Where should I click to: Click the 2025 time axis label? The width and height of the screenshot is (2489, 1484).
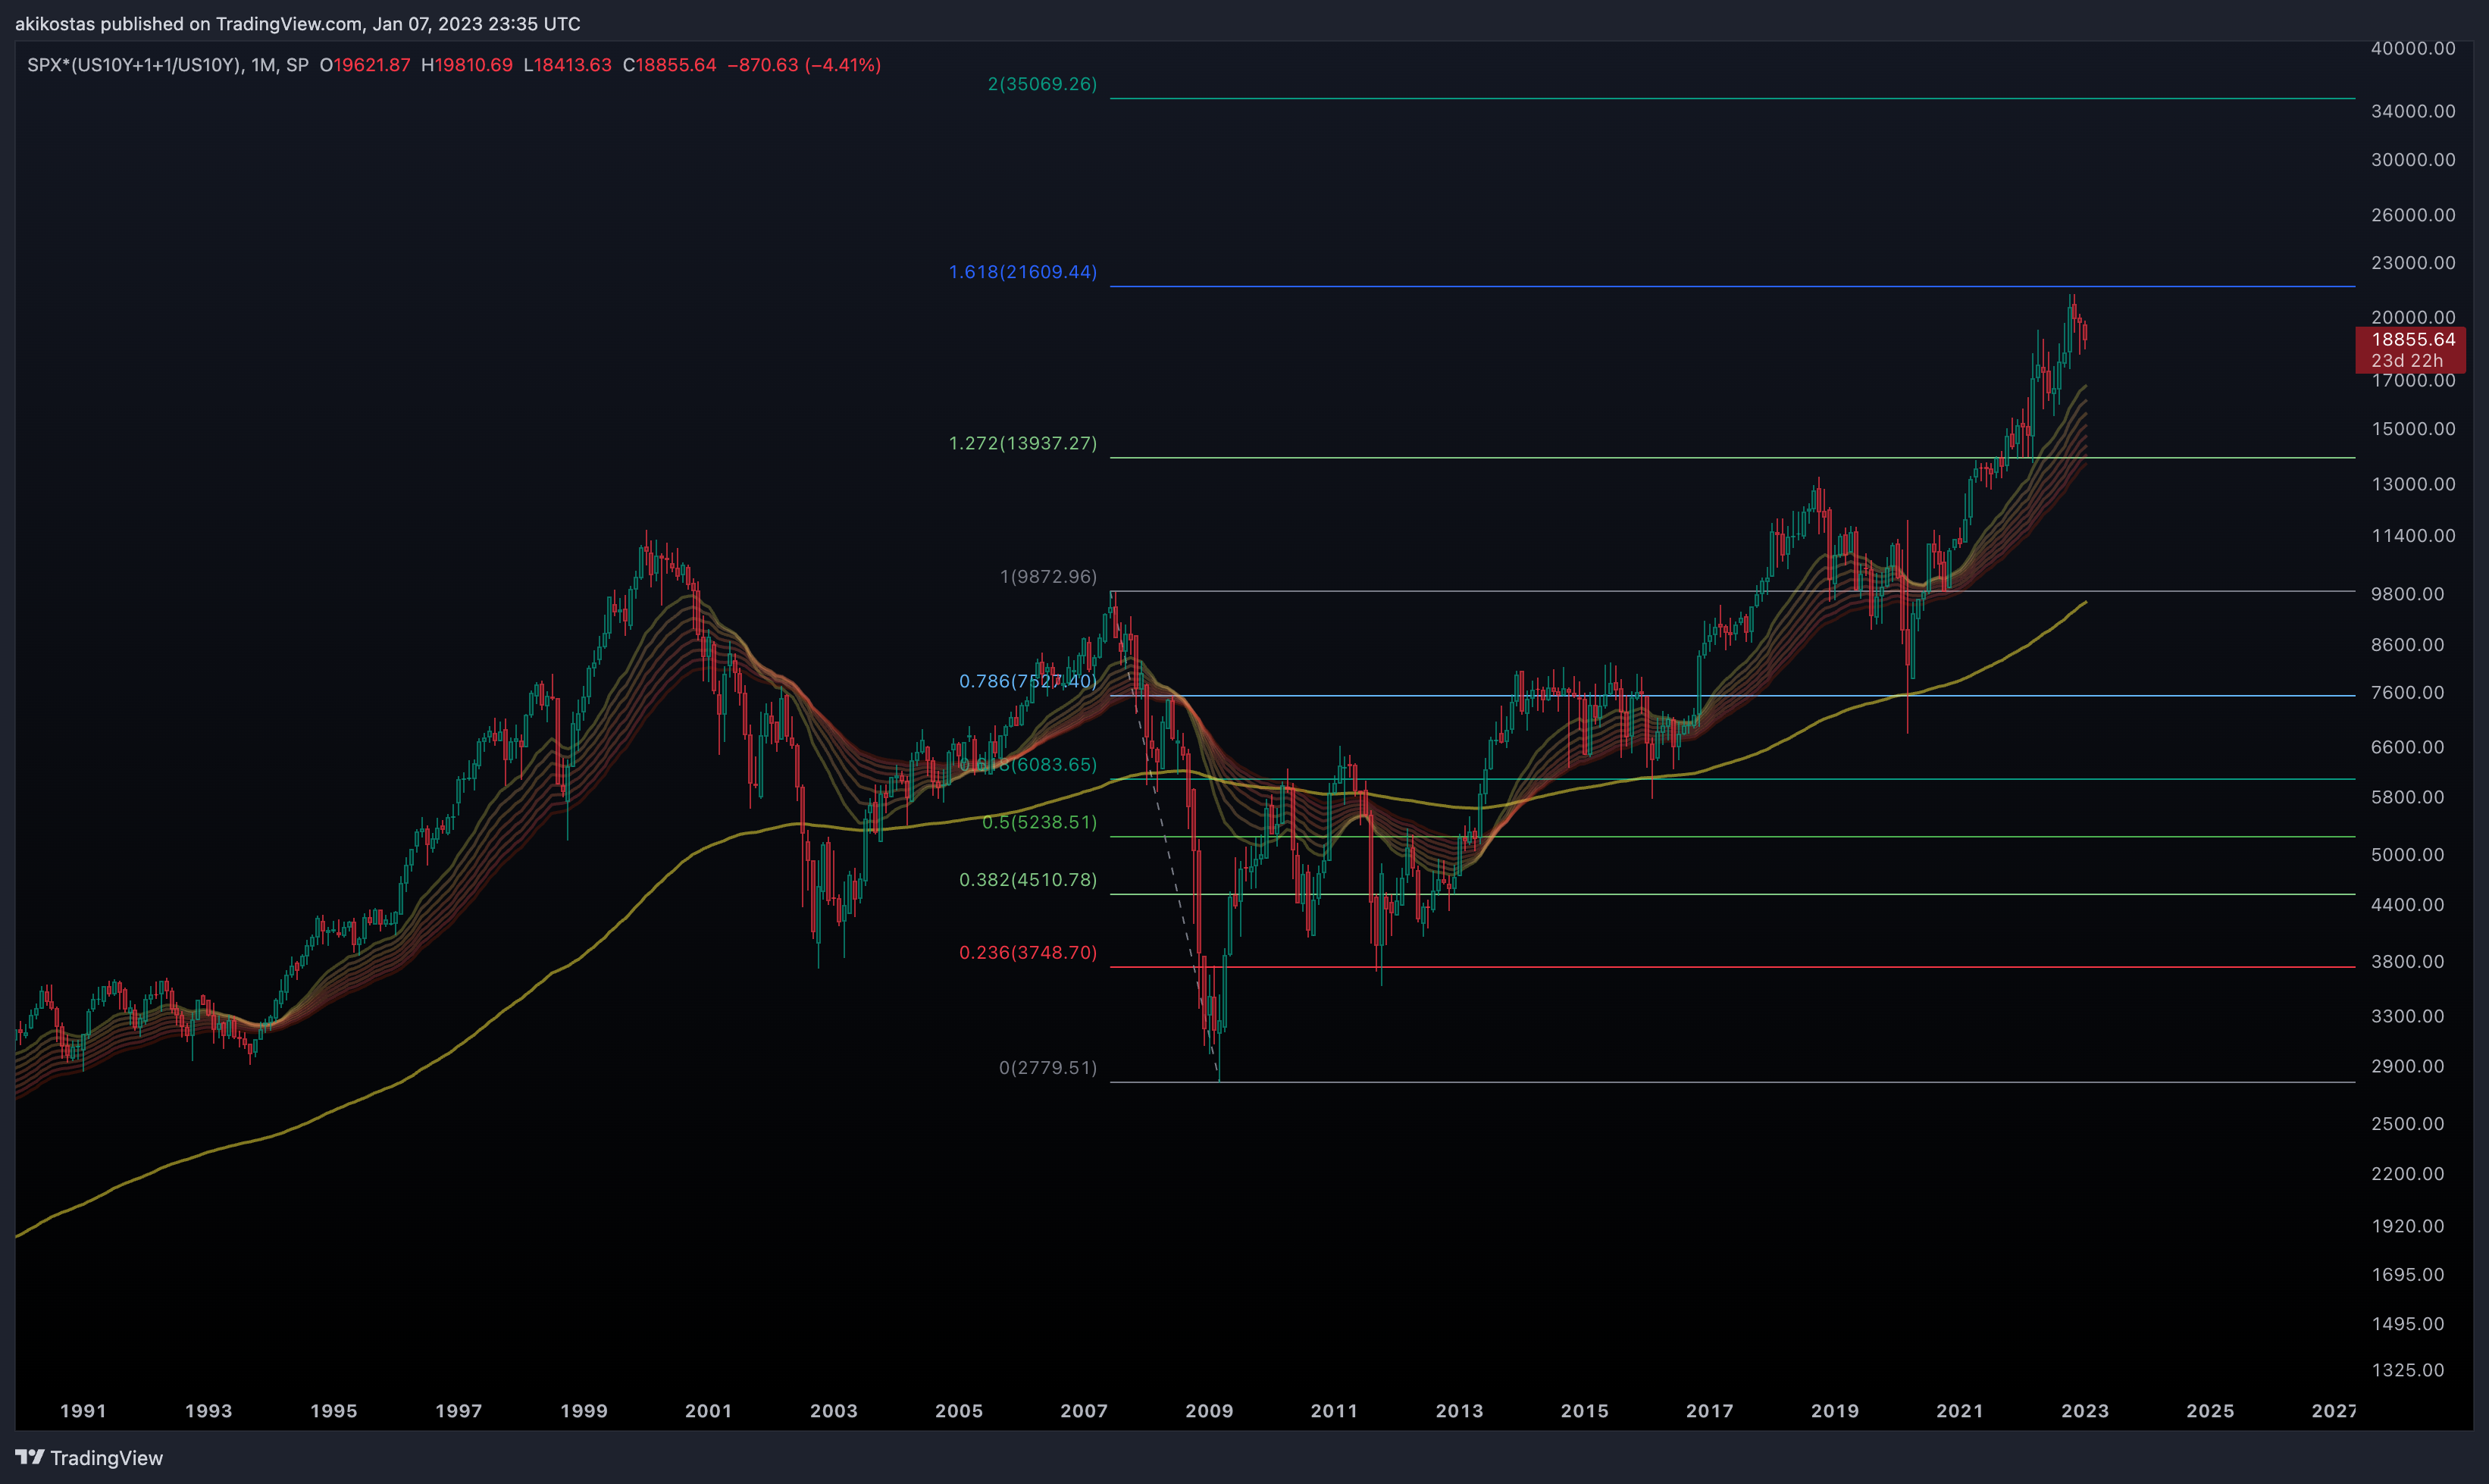click(x=2210, y=1411)
